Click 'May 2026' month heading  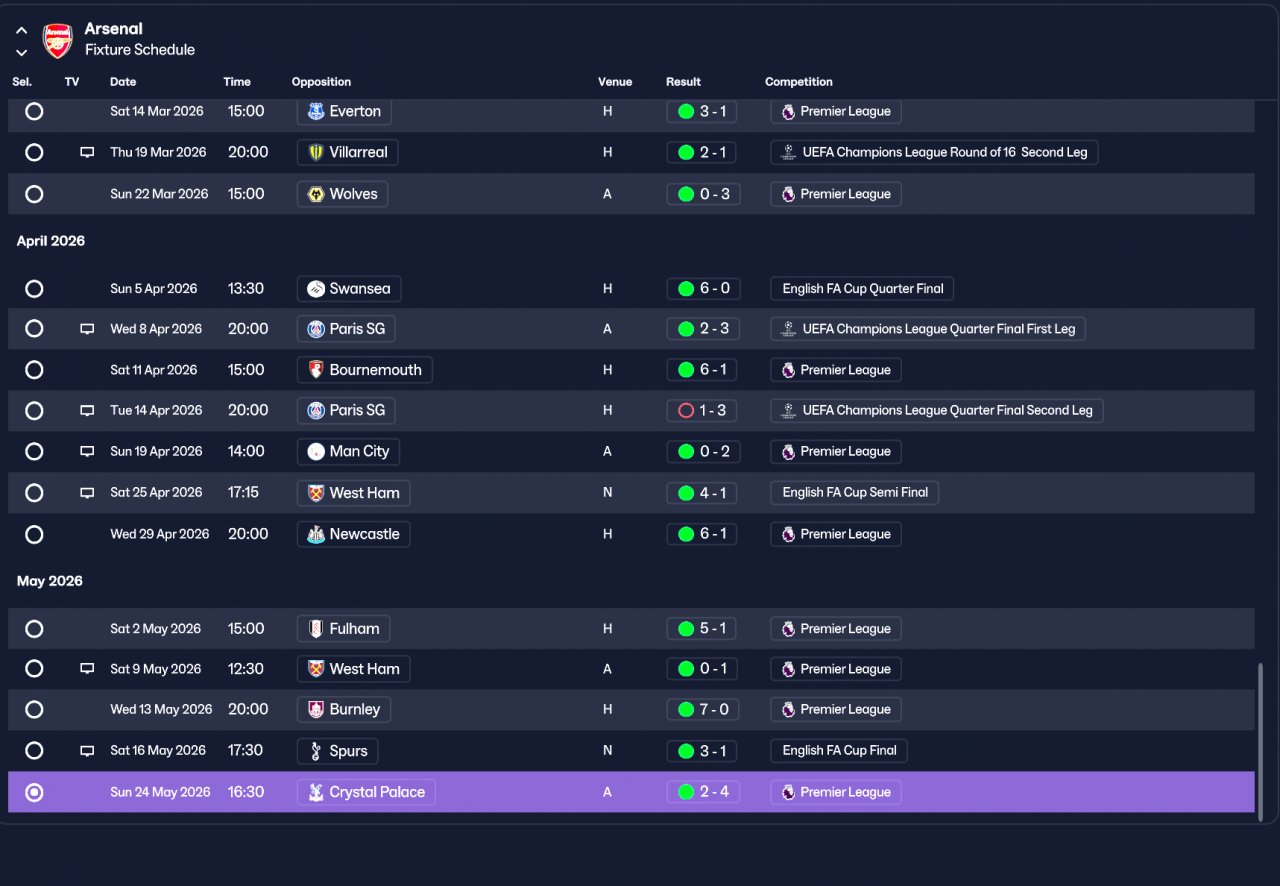tap(50, 581)
